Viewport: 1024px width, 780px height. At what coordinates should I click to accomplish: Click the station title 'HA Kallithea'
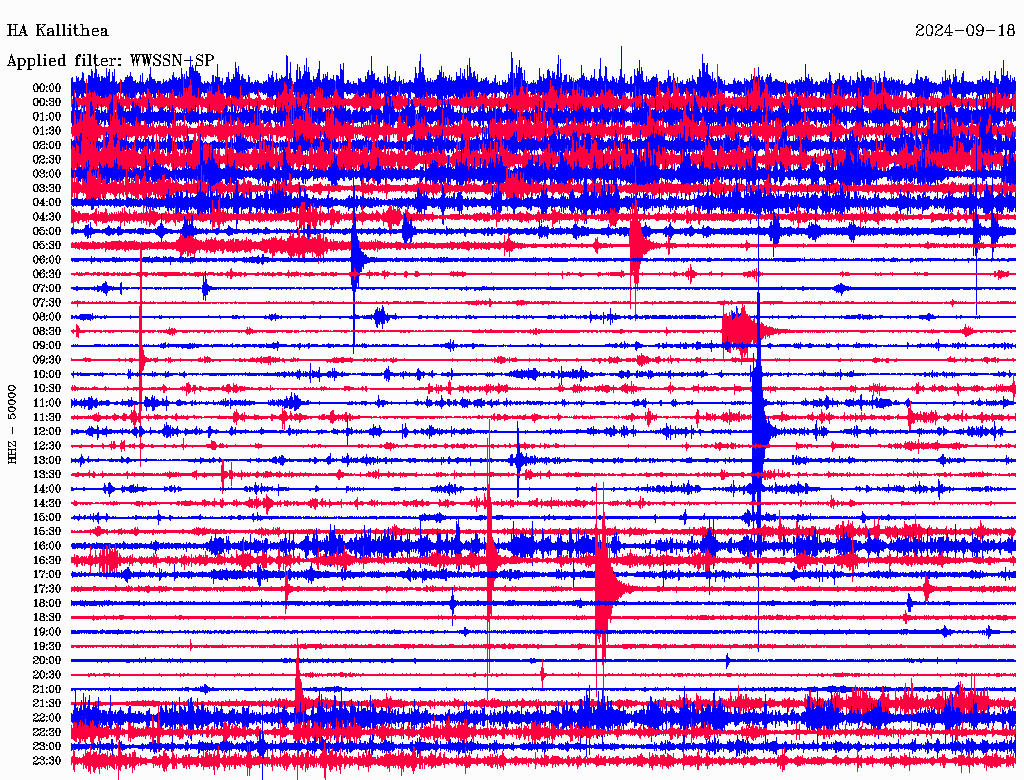coord(57,31)
